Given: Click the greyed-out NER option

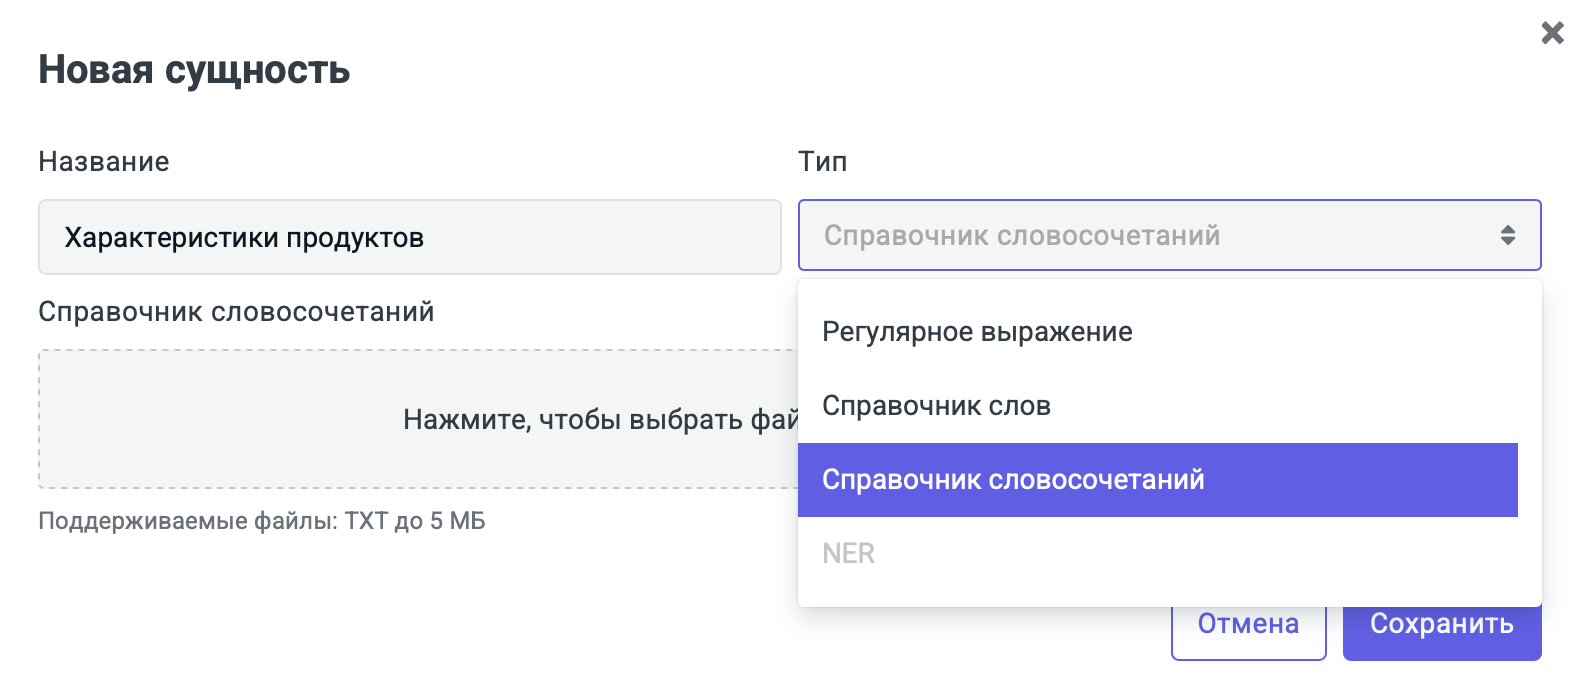Looking at the screenshot, I should 849,554.
